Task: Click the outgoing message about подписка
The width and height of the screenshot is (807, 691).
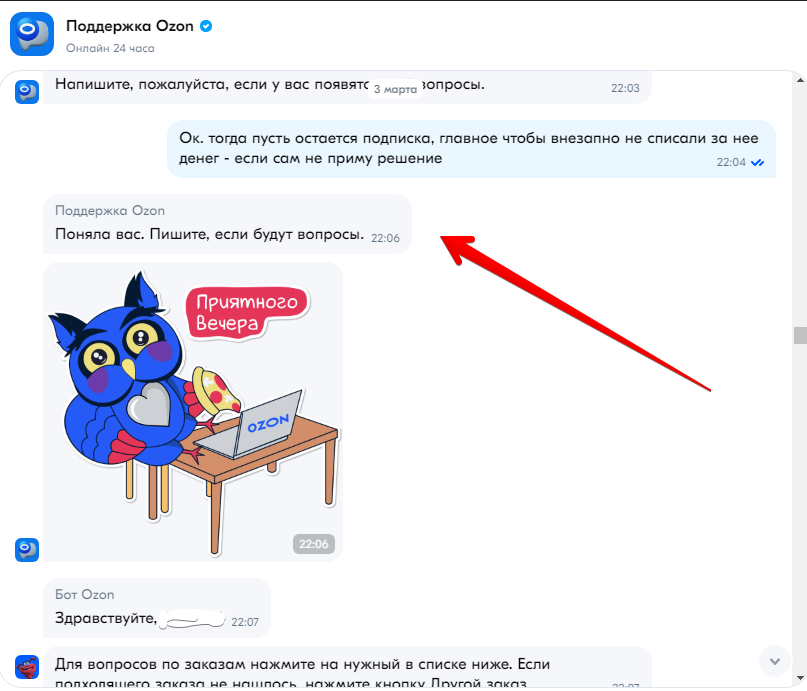Action: click(x=471, y=149)
